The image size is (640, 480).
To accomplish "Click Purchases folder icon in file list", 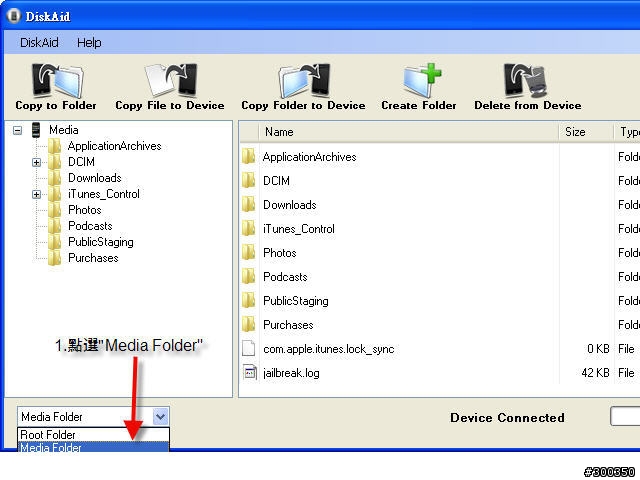I will coord(249,325).
